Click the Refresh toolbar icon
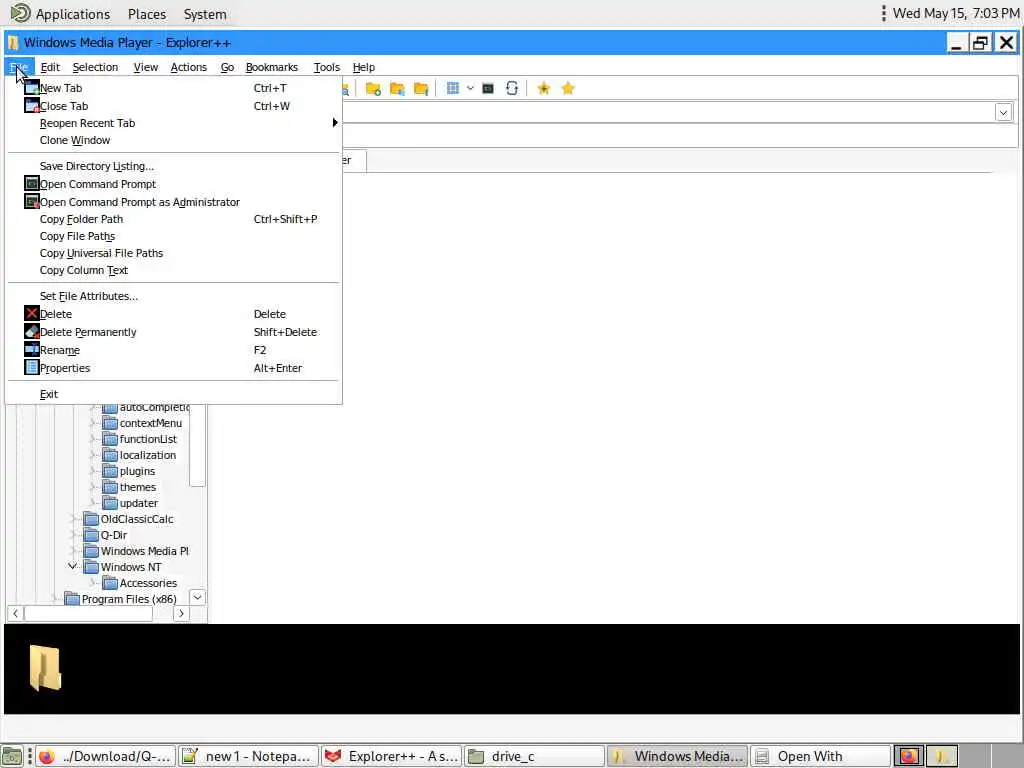 tap(512, 88)
